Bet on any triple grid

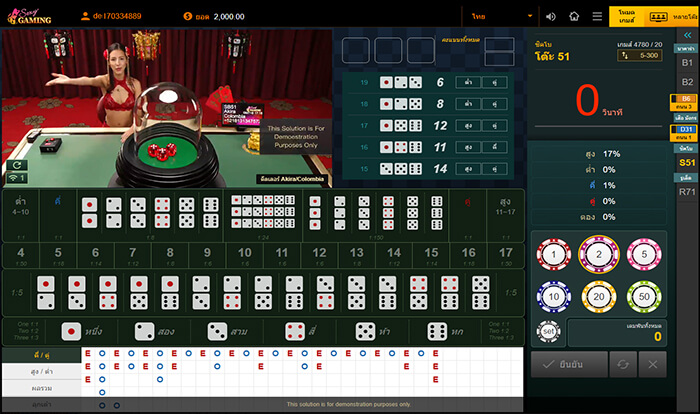[x=263, y=212]
